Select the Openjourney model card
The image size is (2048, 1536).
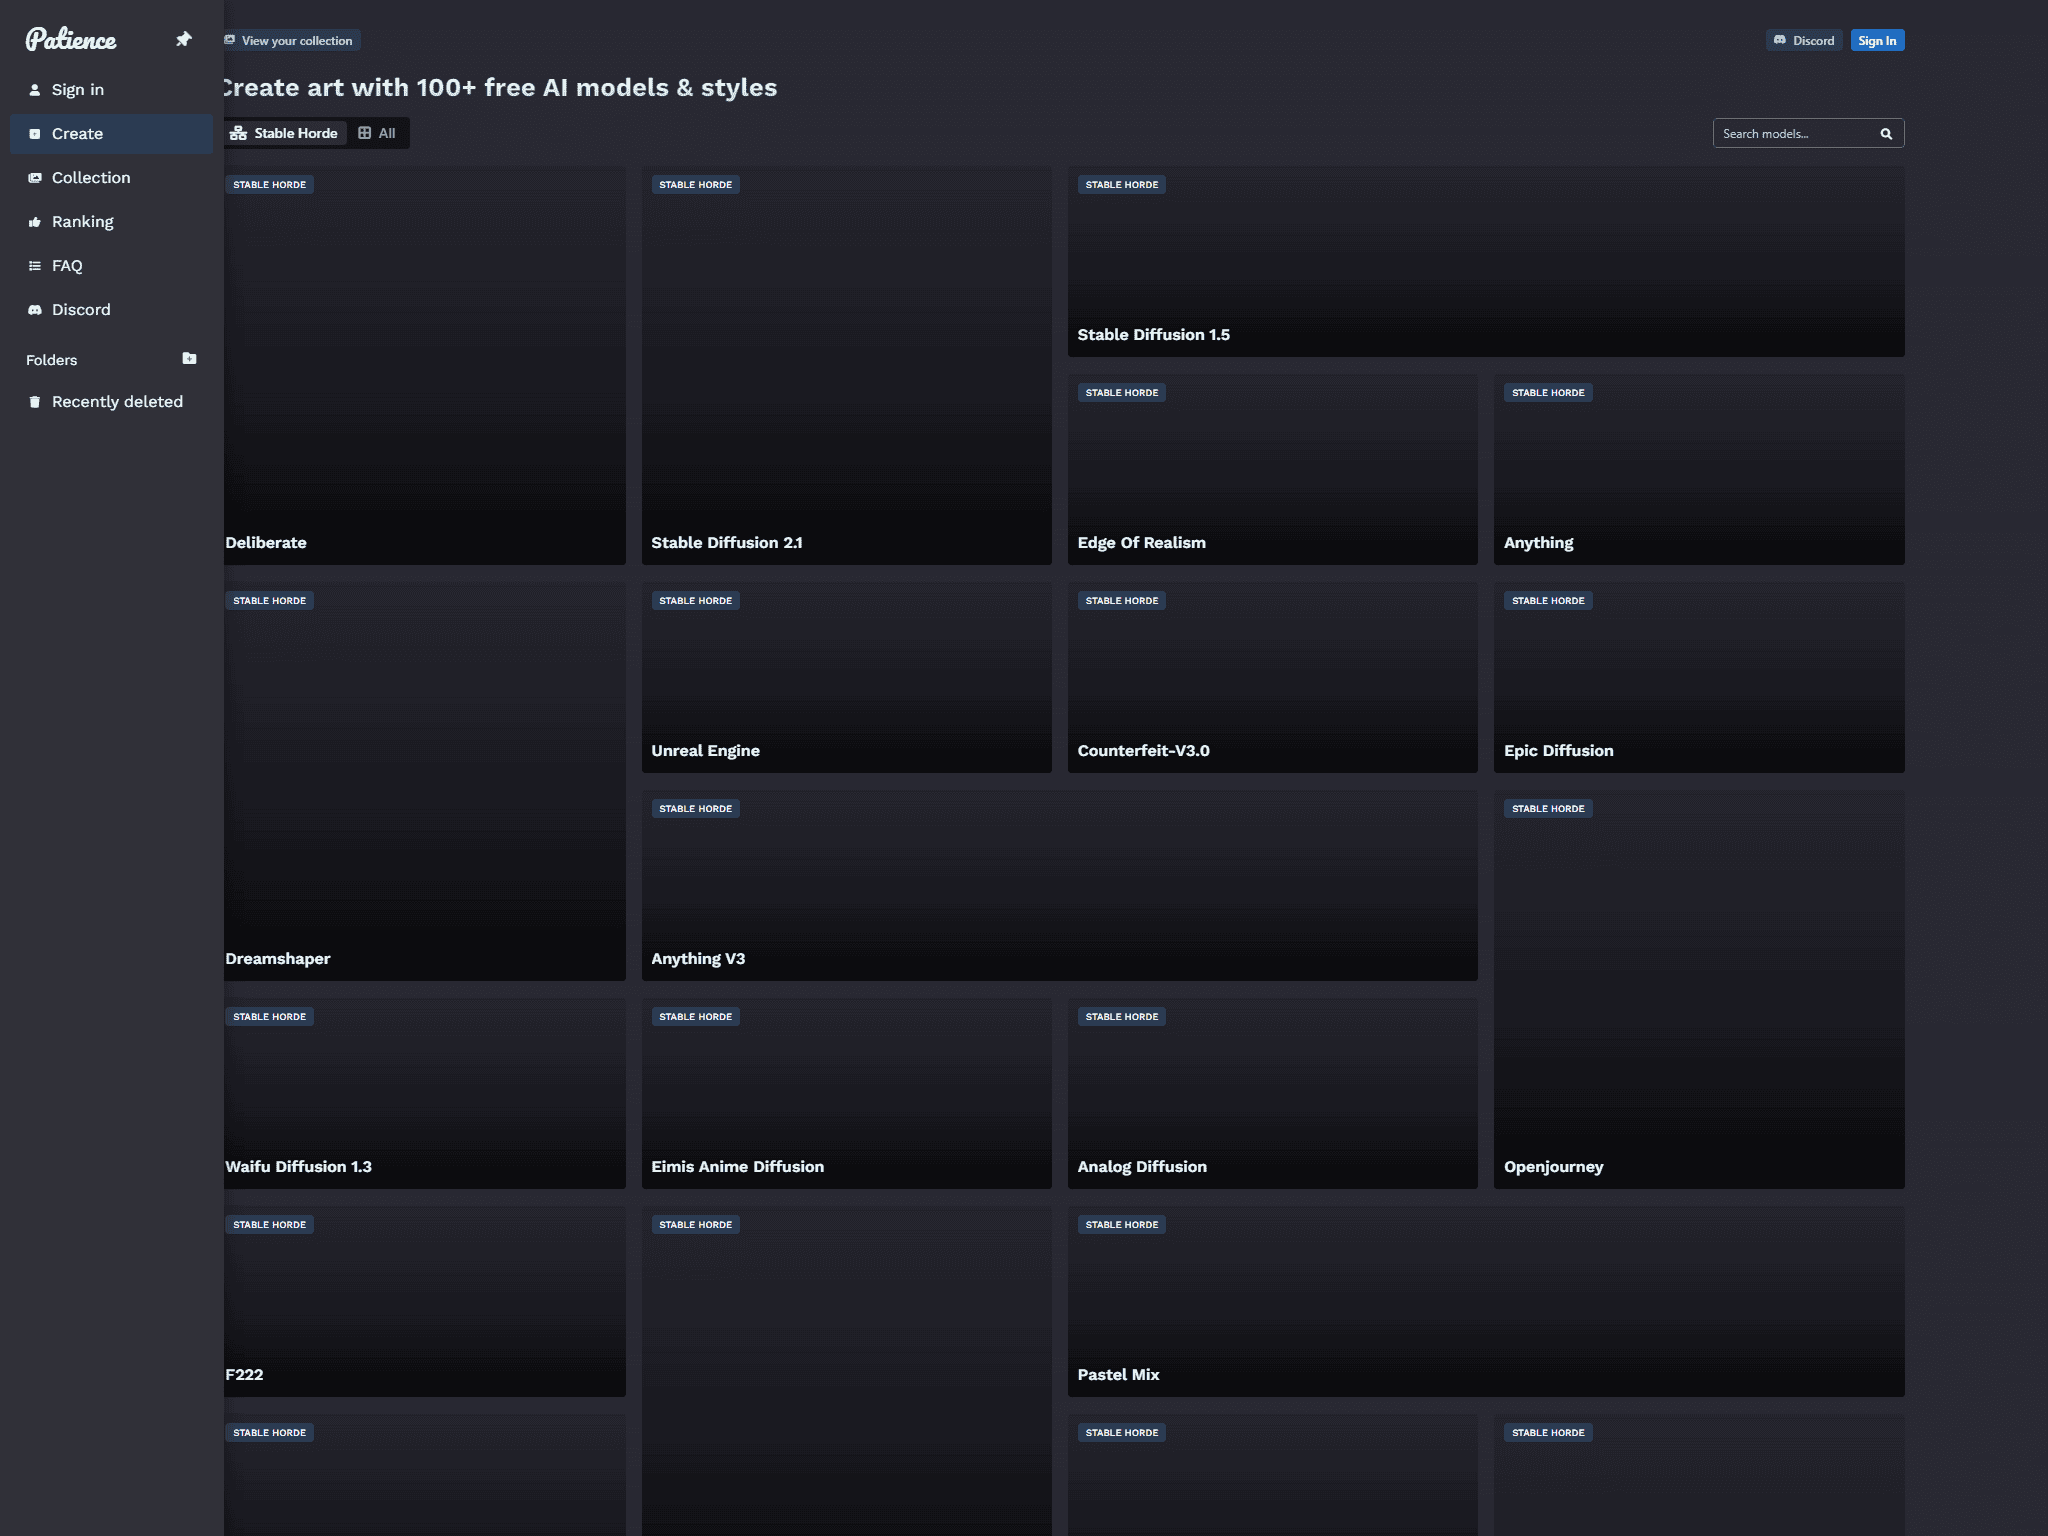coord(1699,989)
